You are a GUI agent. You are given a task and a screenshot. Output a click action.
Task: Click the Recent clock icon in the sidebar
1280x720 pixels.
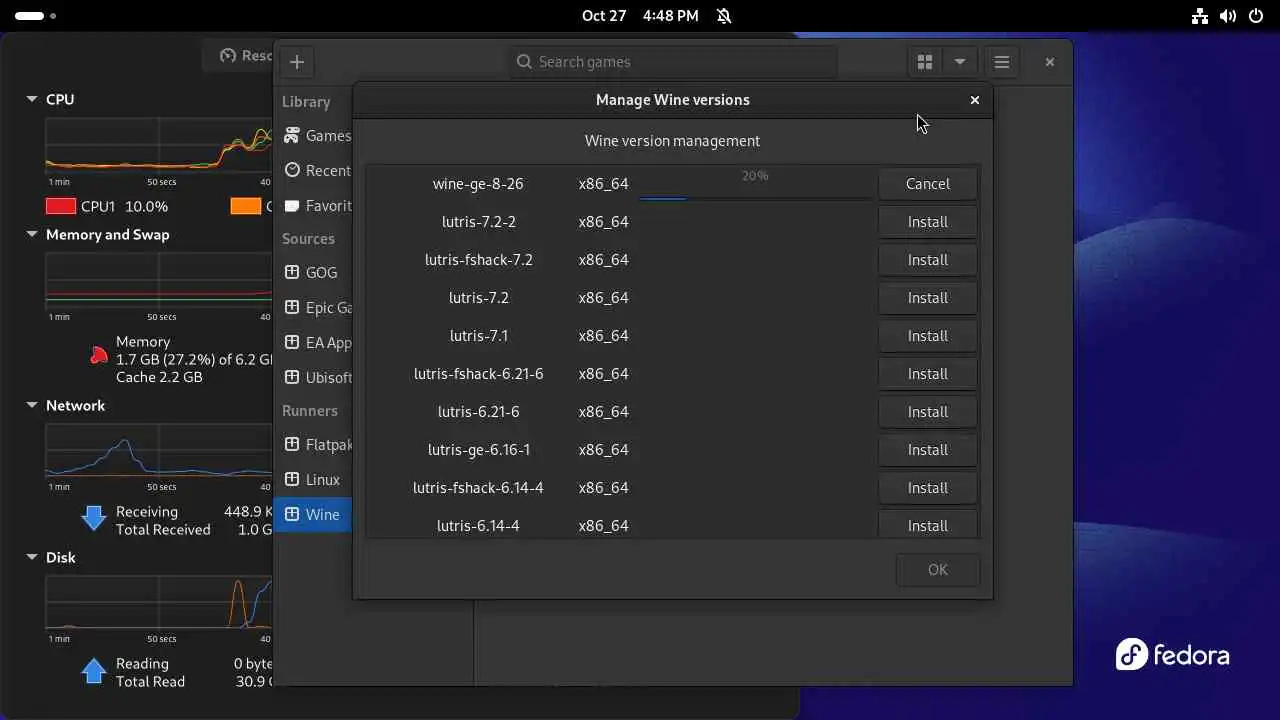(x=292, y=171)
